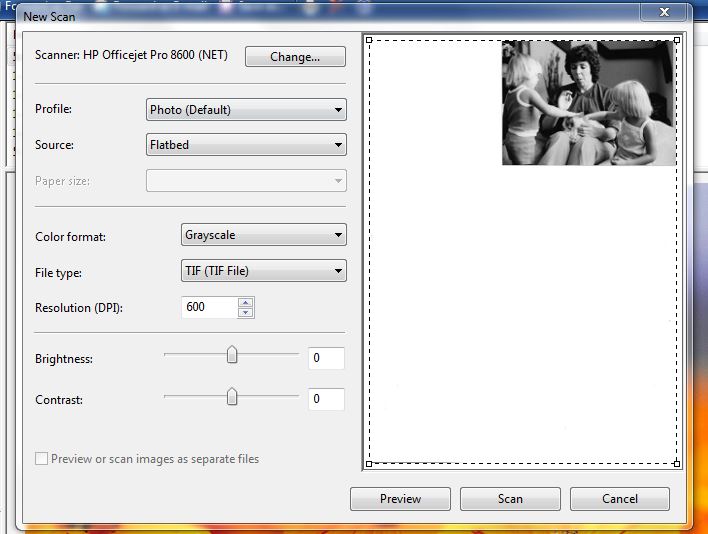Click the Resolution (DPI) field showing 600
Image resolution: width=708 pixels, height=534 pixels.
(209, 307)
